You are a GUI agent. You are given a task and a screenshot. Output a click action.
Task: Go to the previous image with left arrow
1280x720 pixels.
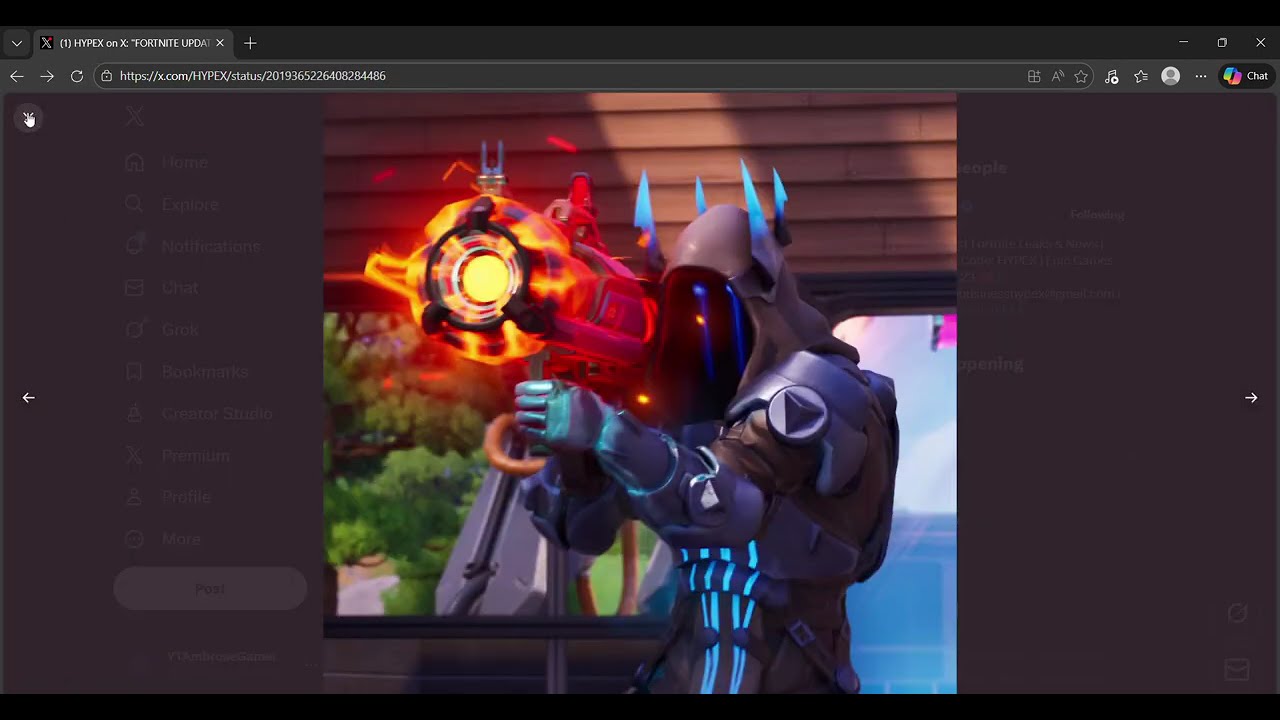29,398
